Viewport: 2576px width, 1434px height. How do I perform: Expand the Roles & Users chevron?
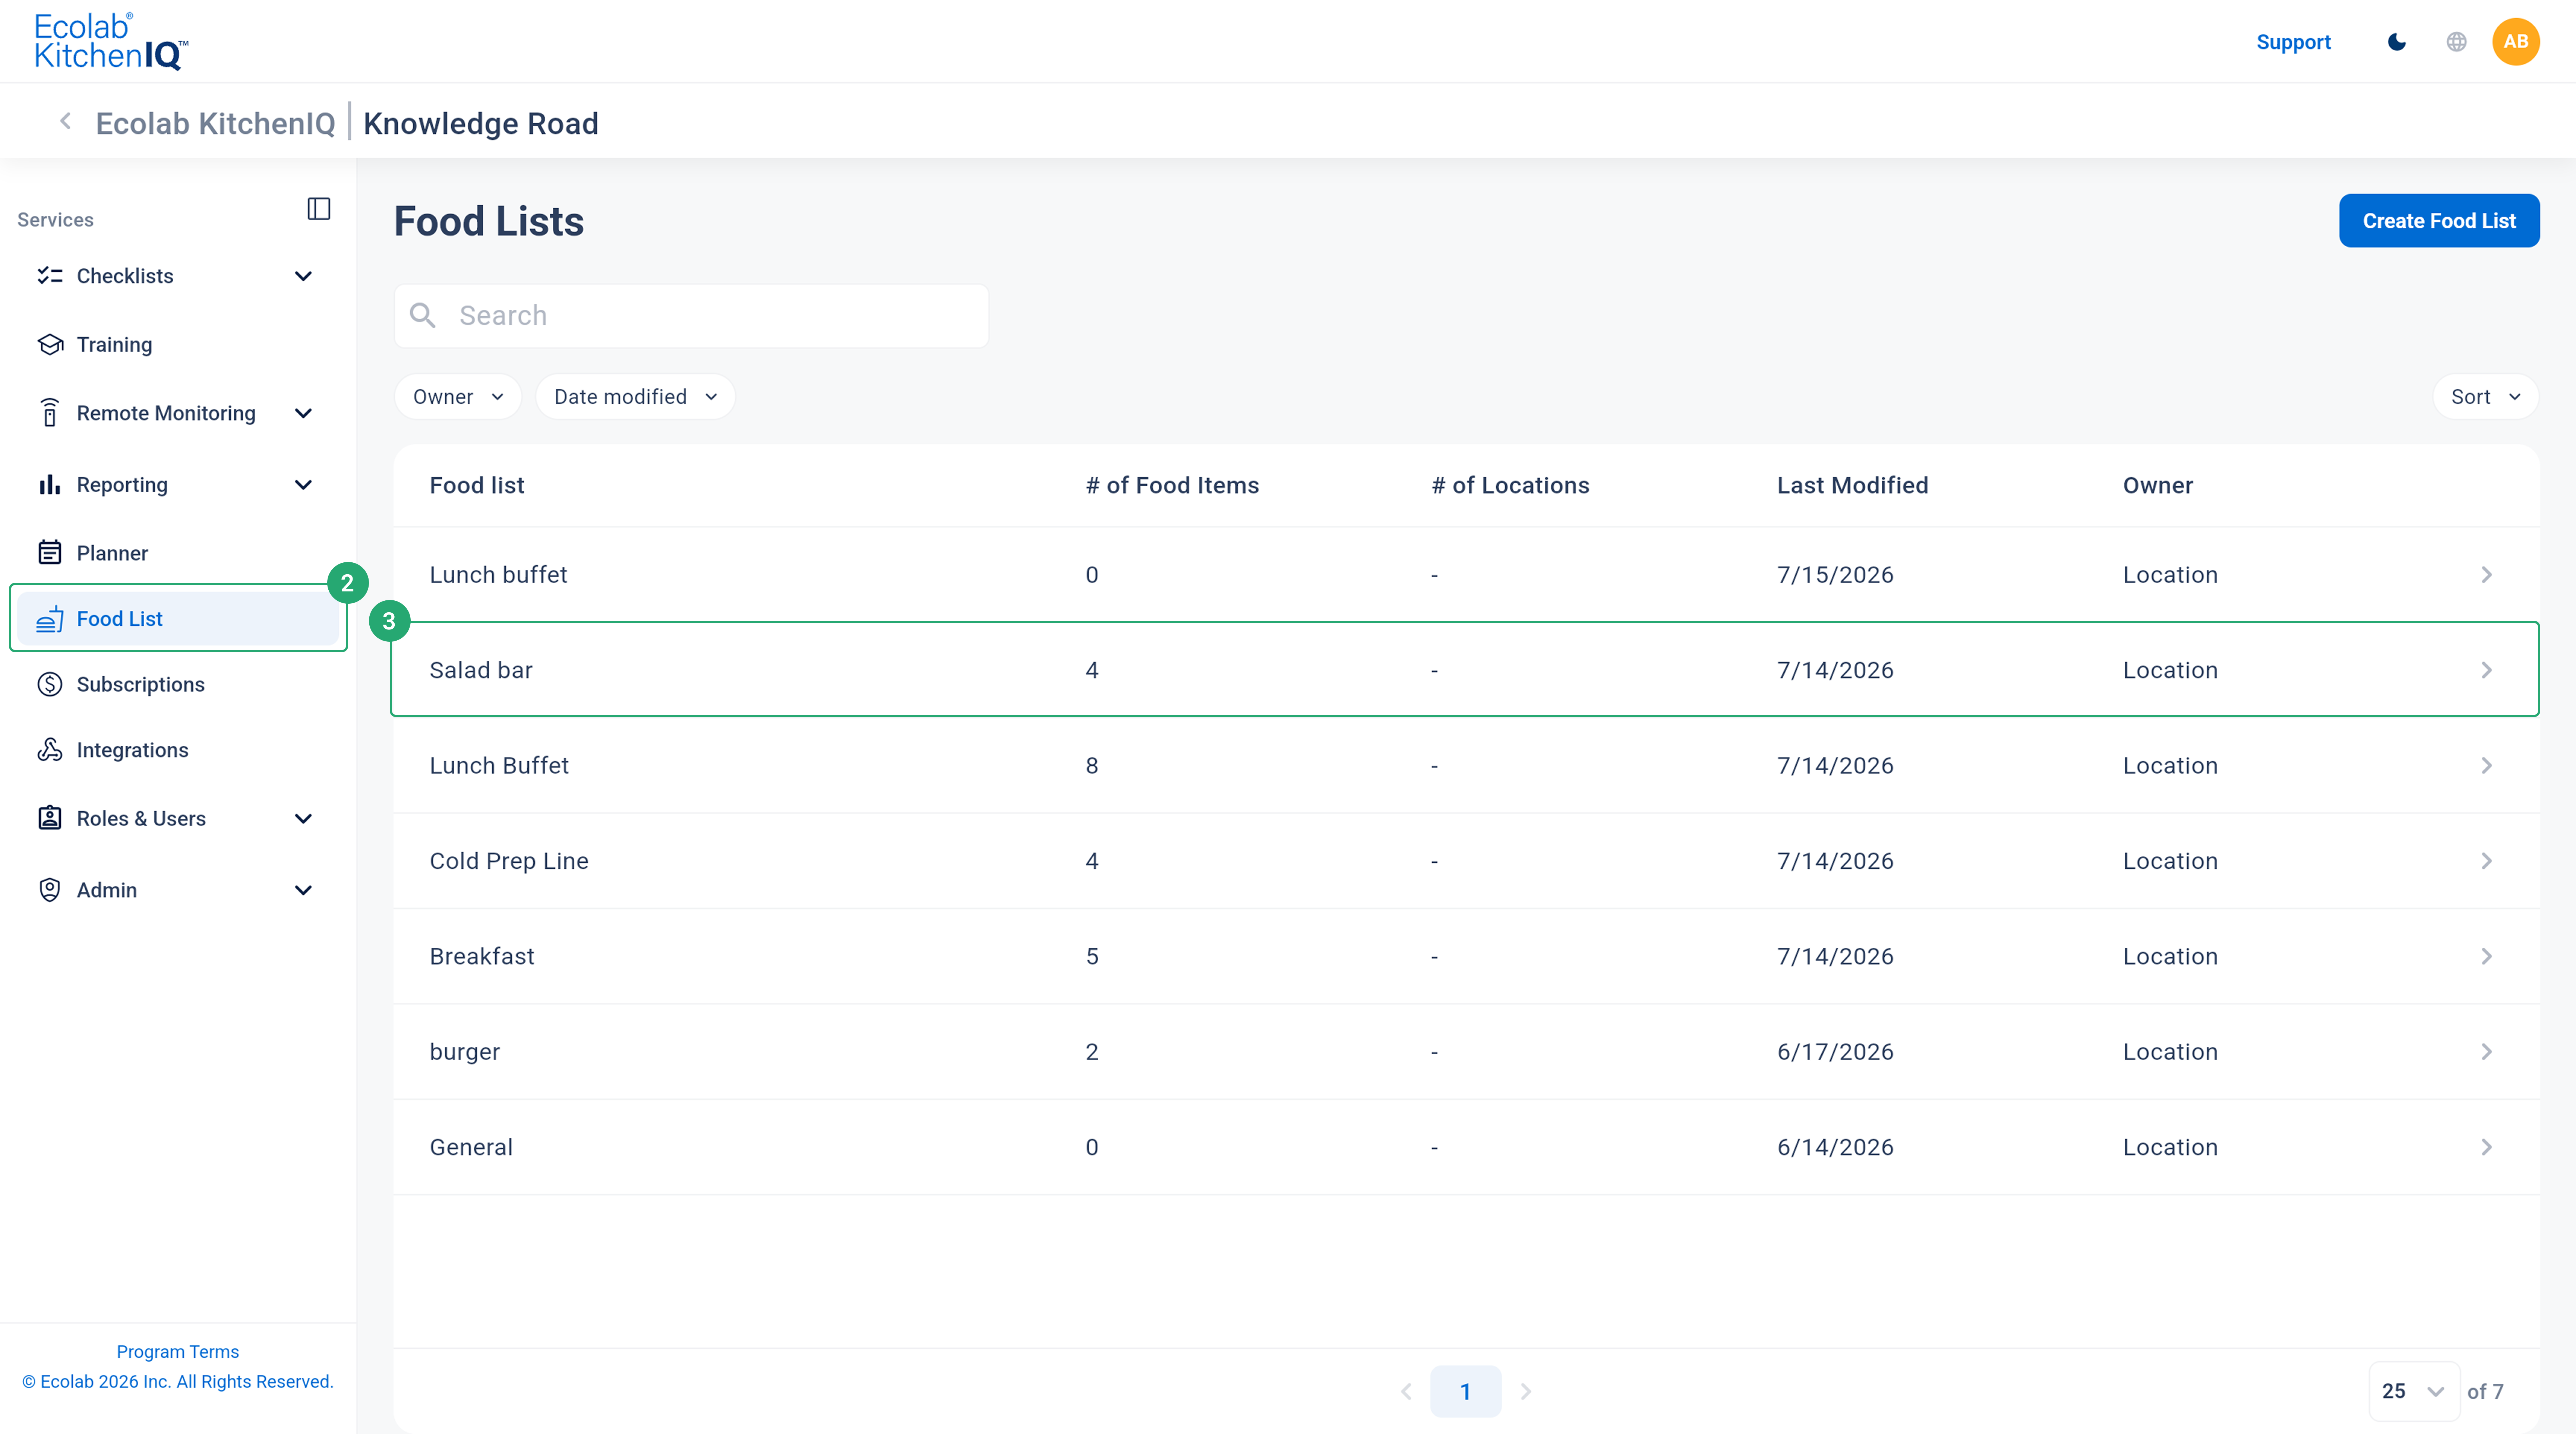pyautogui.click(x=303, y=819)
